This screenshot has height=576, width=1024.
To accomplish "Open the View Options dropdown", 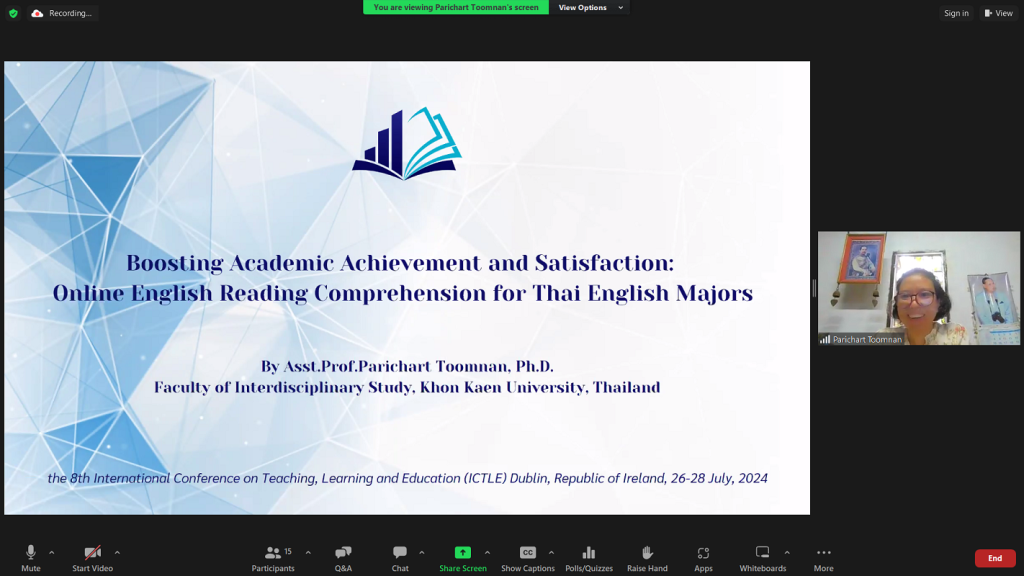I will tap(590, 8).
